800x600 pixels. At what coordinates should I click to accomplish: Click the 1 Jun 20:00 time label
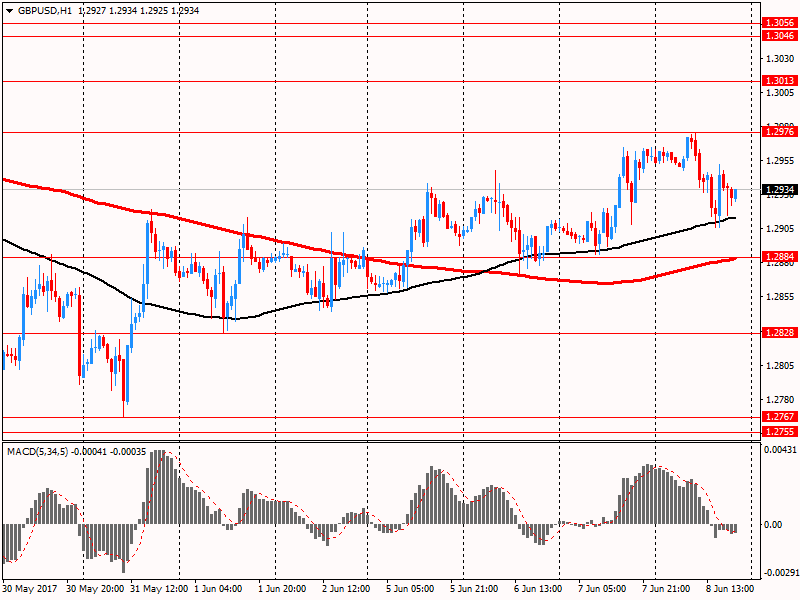[282, 589]
